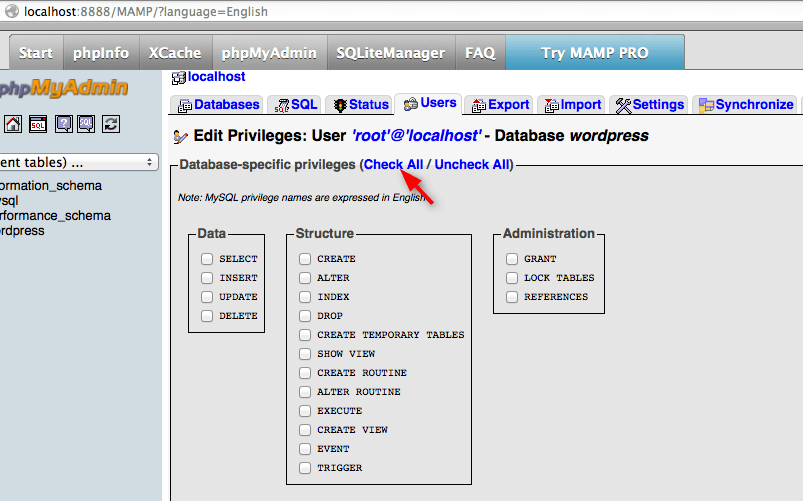The image size is (803, 501).
Task: Open the recent tables dropdown
Action: [78, 162]
